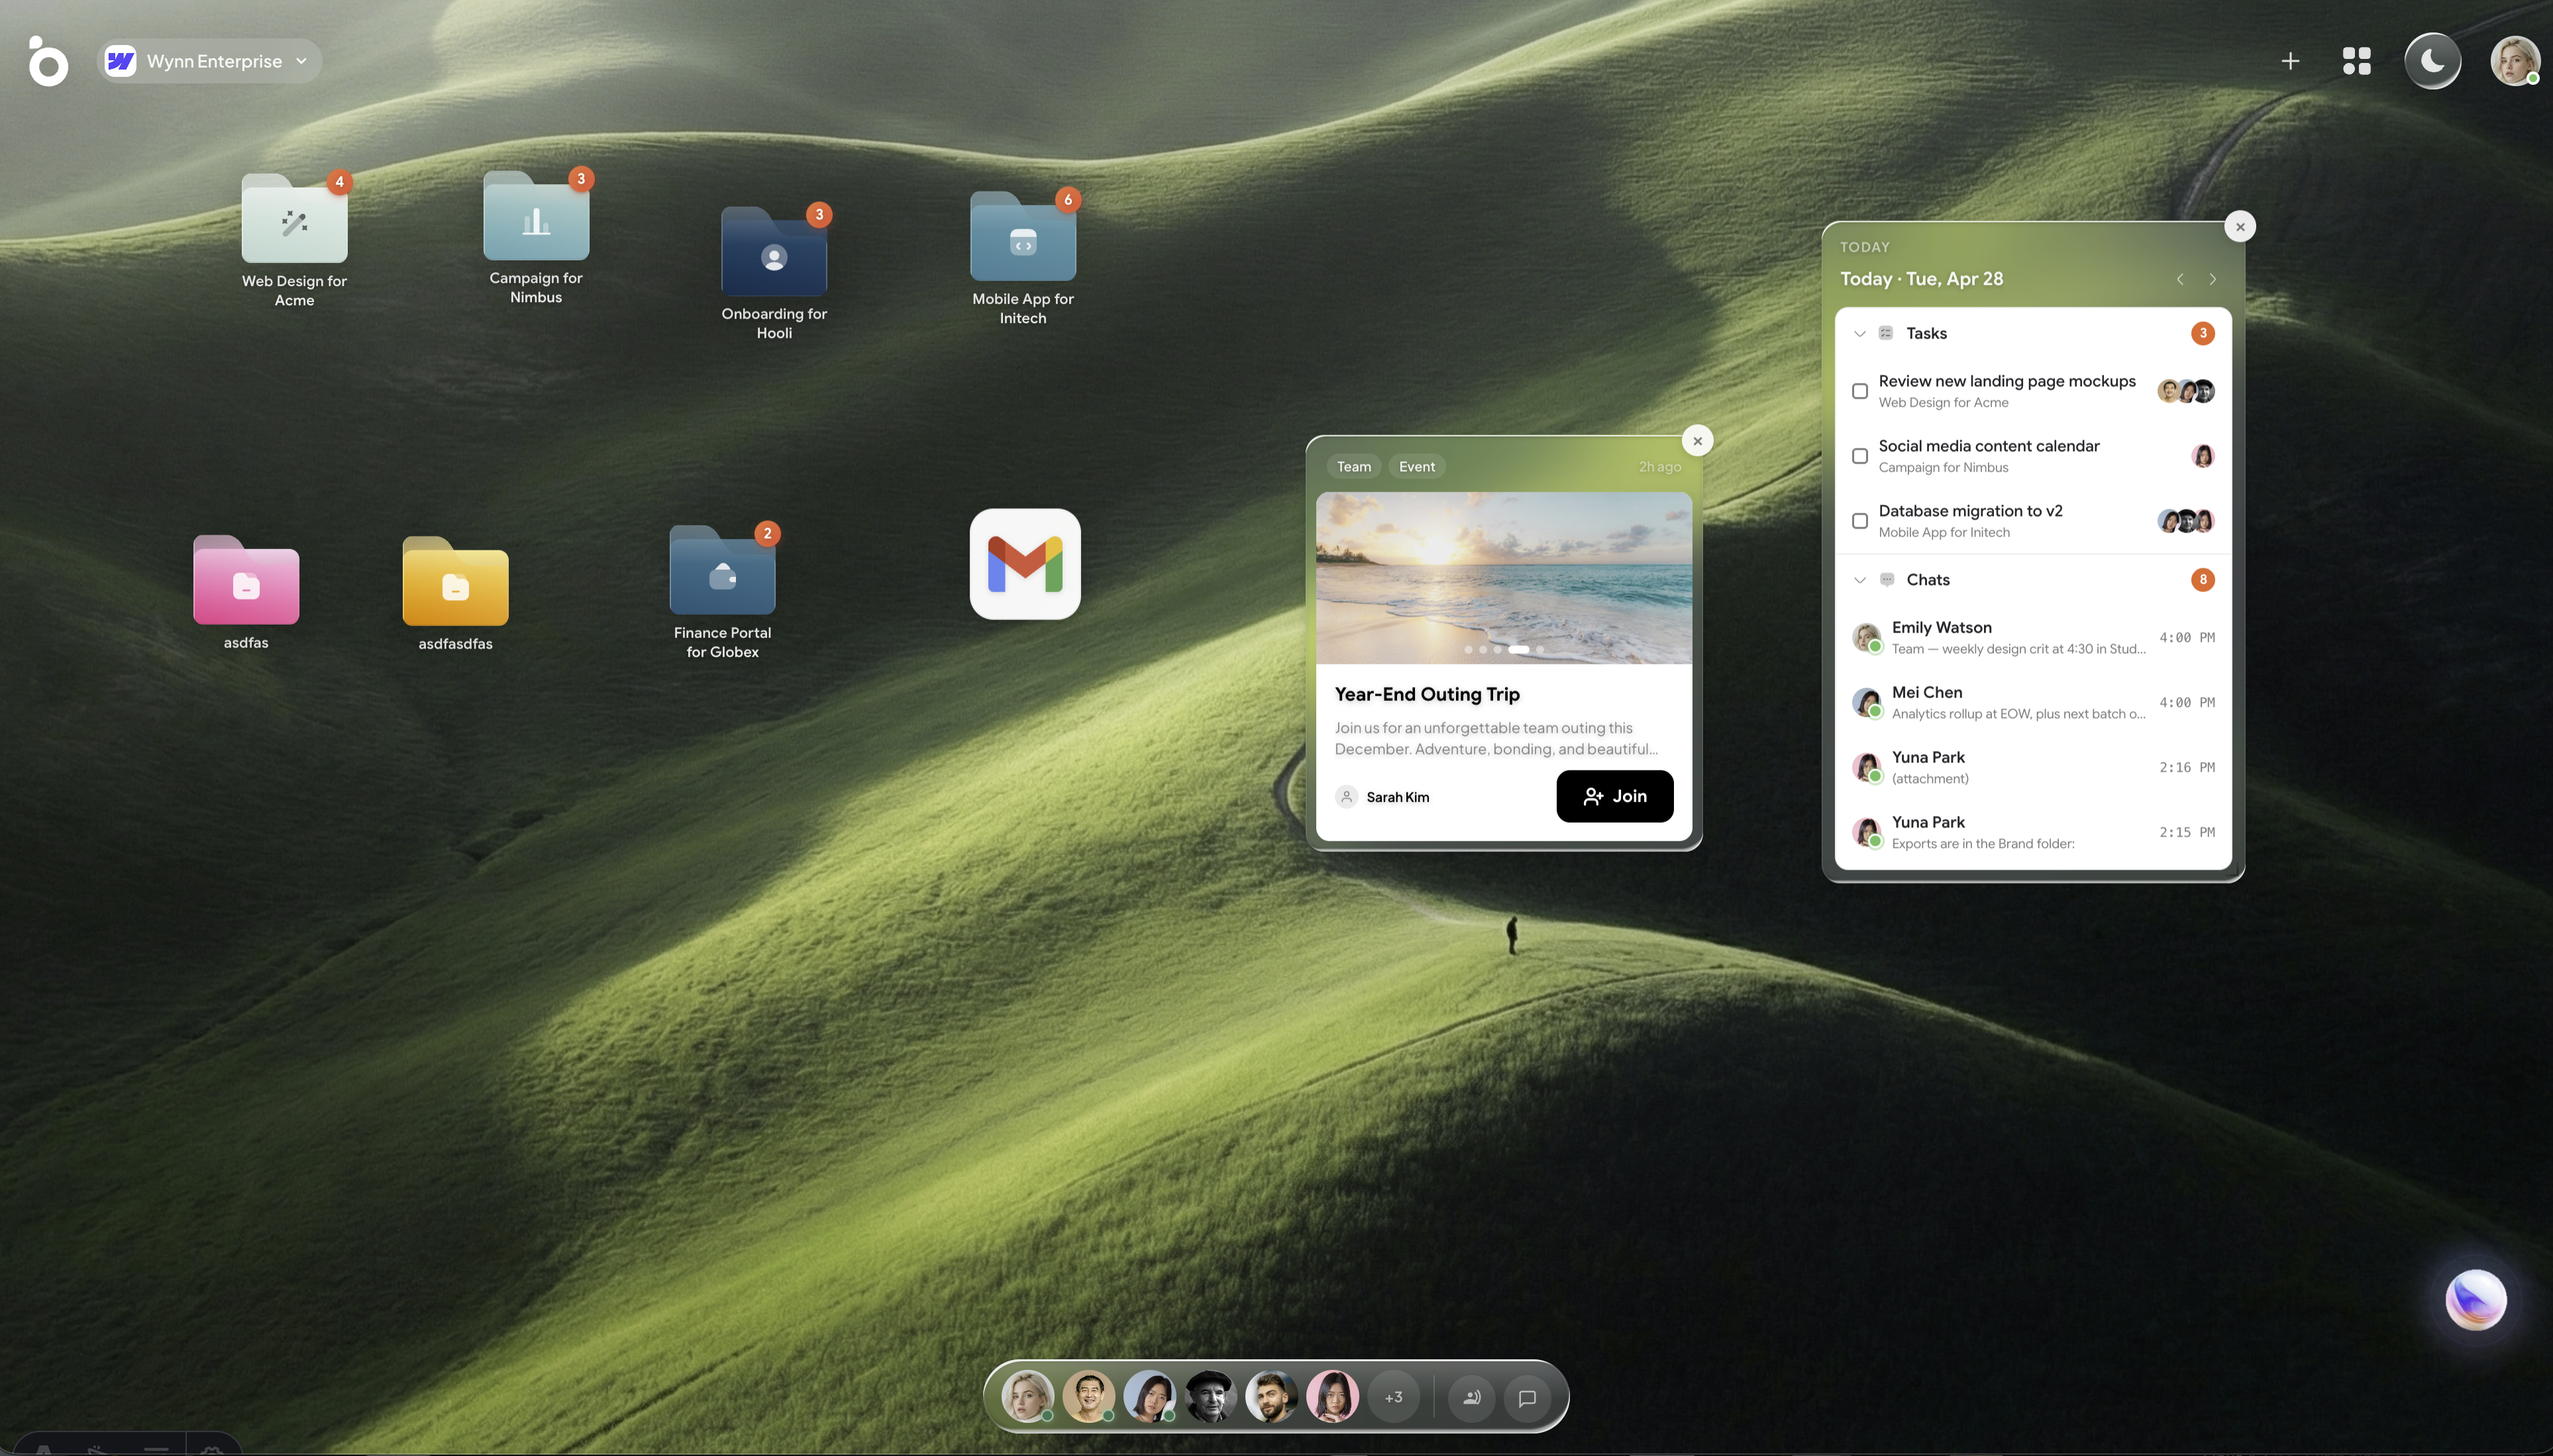Join the Year-End Outing Trip
This screenshot has height=1456, width=2553.
(1614, 796)
